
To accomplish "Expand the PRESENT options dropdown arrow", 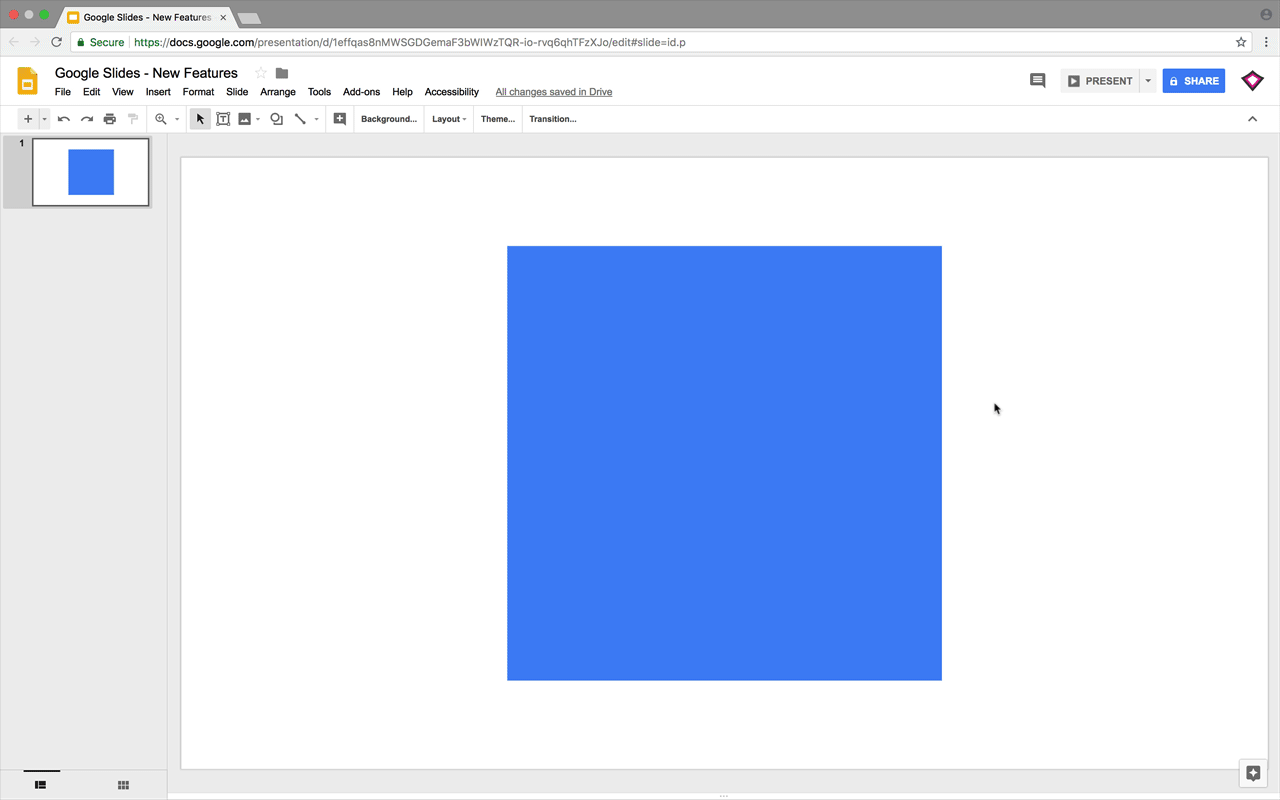I will point(1148,81).
